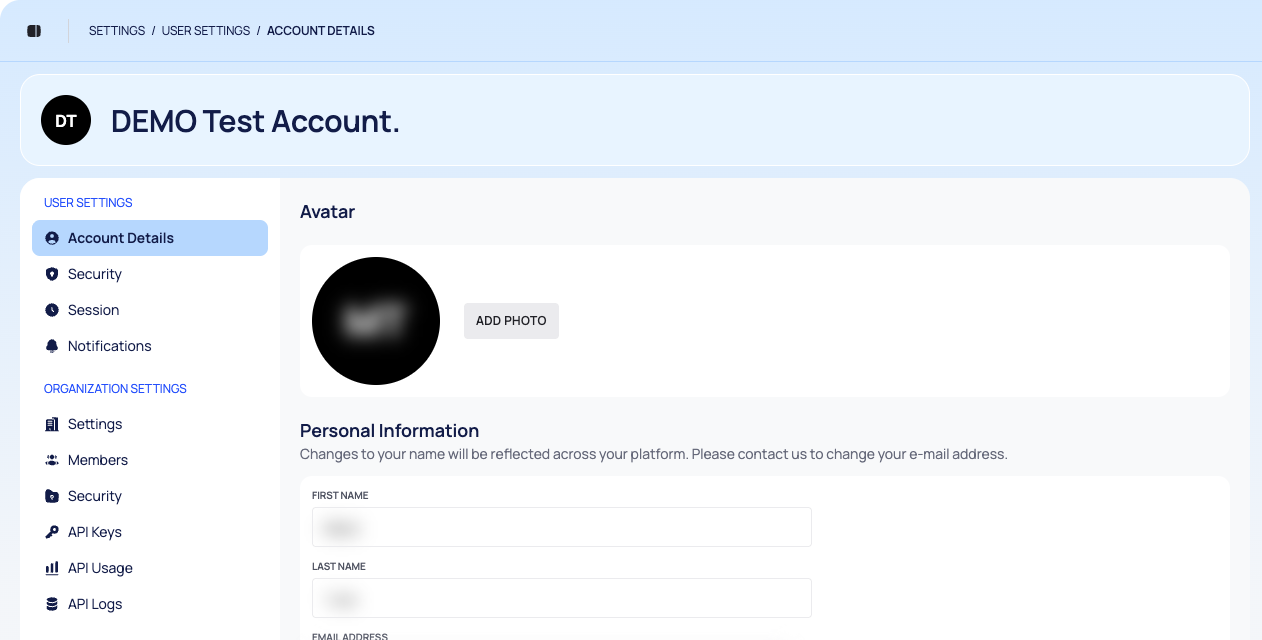Click the 'Avatar' section heading

click(x=328, y=212)
